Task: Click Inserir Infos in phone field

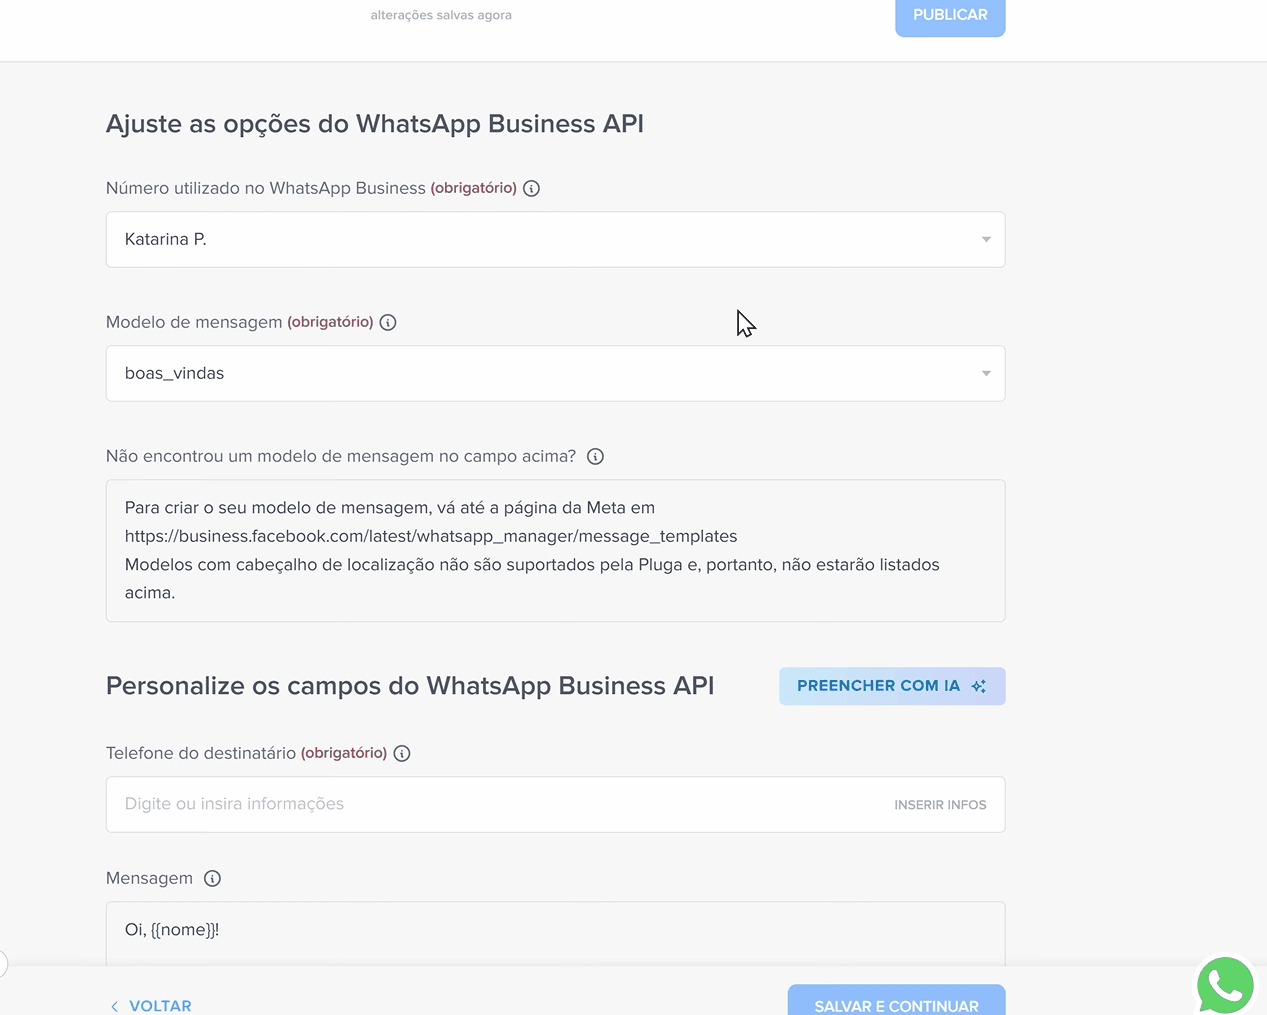Action: [x=940, y=805]
